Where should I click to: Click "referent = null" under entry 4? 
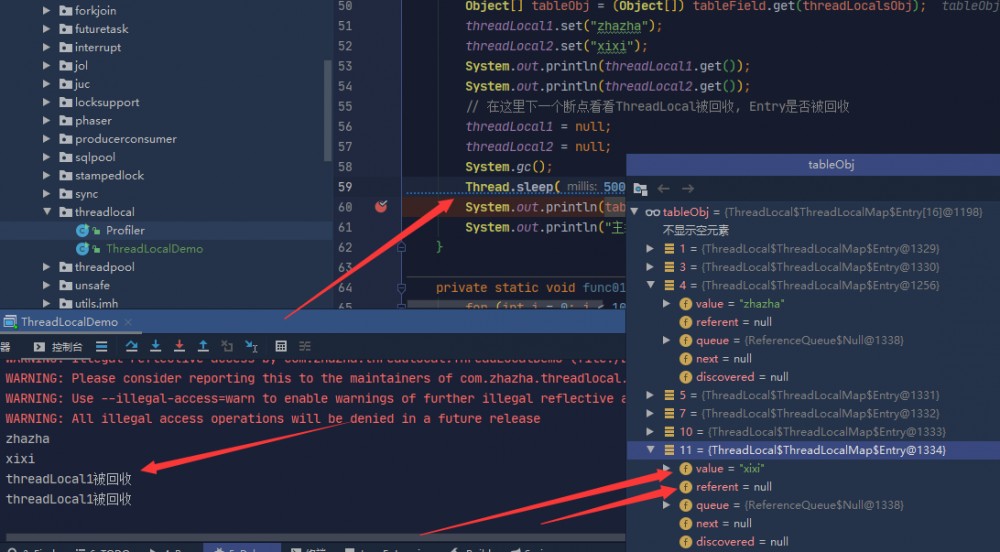tap(733, 323)
